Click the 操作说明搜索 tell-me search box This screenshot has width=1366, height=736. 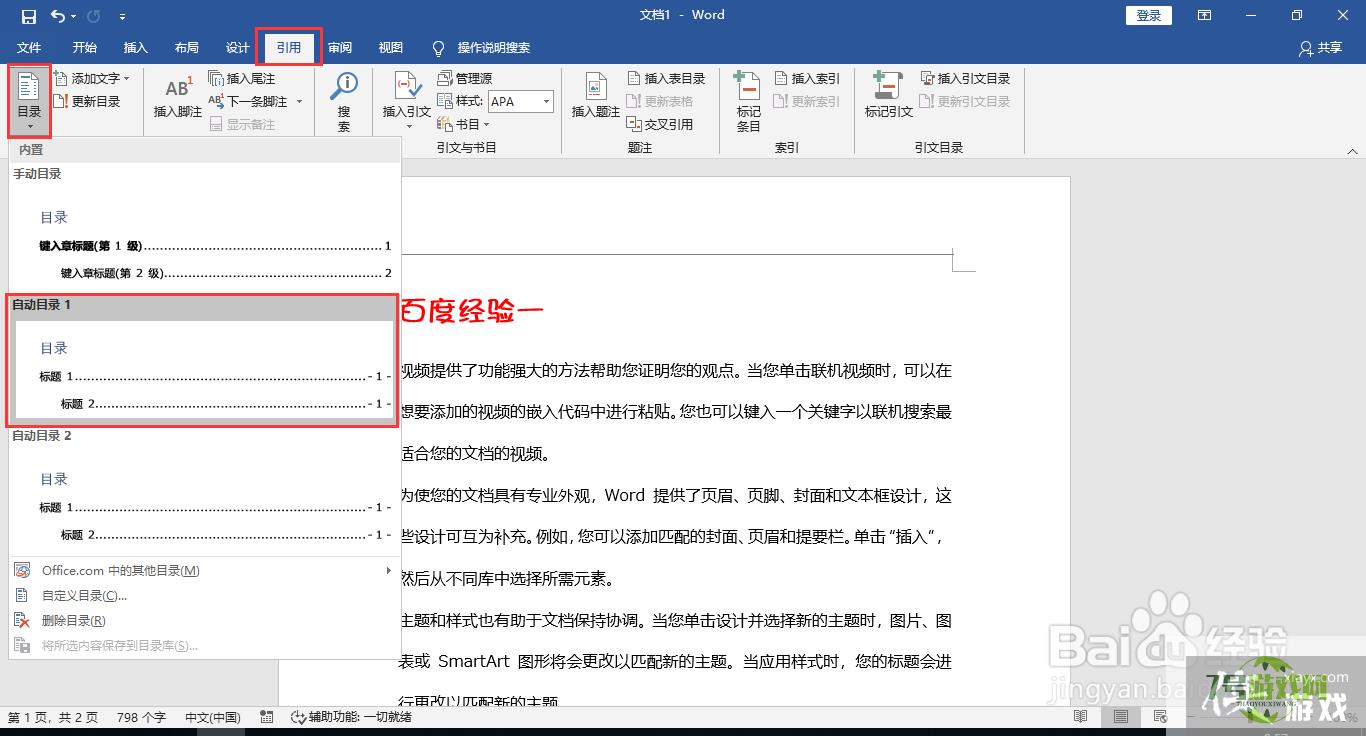[481, 48]
